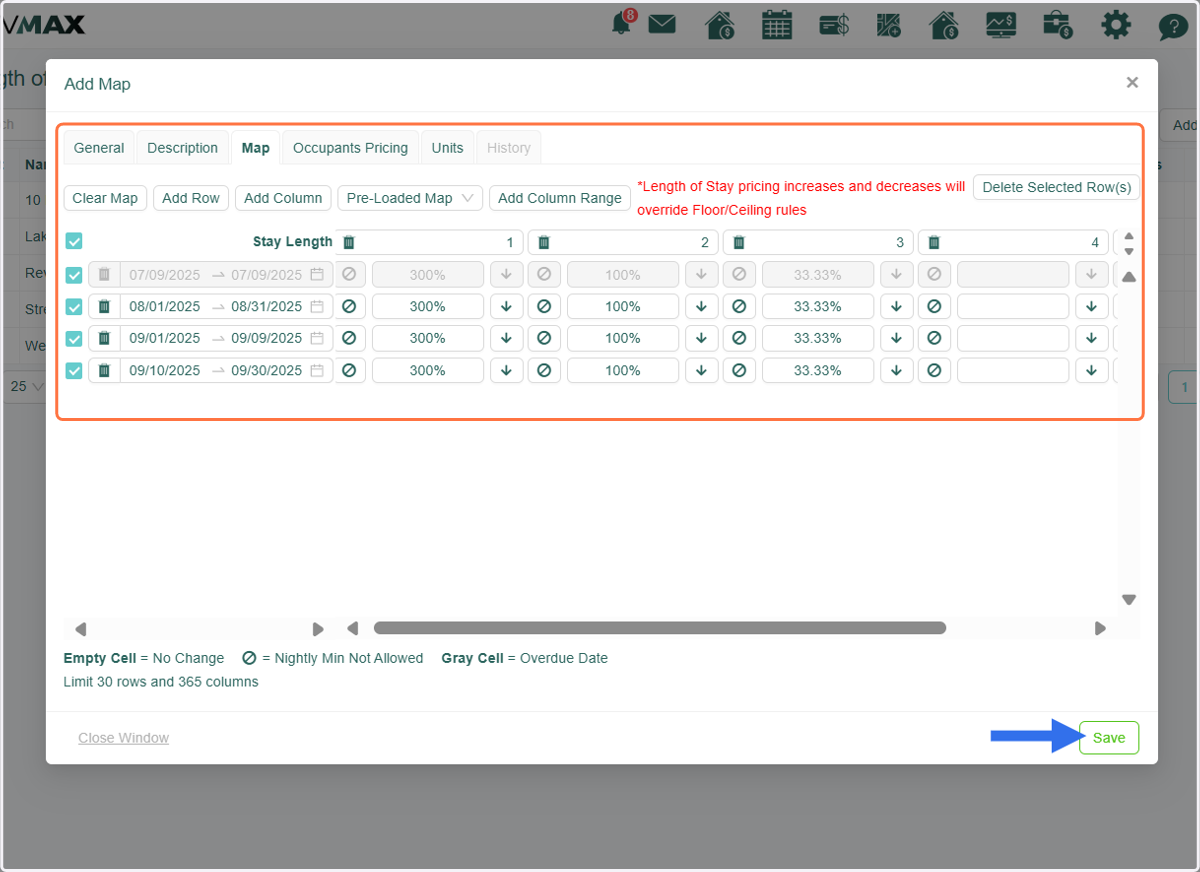The image size is (1200, 872).
Task: Open the briefcase money icon
Action: click(x=1057, y=24)
